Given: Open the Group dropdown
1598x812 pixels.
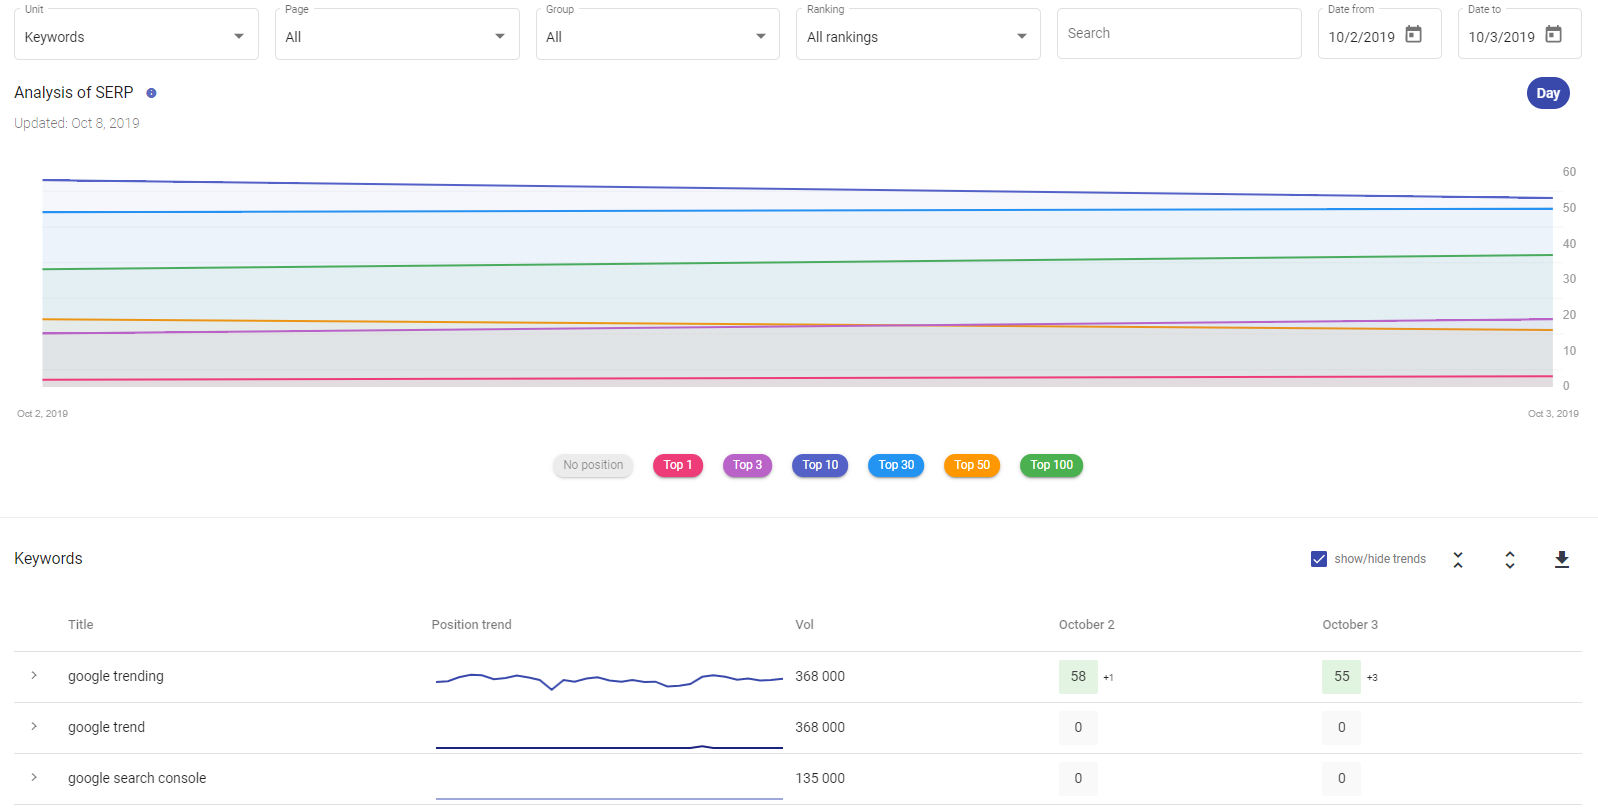Looking at the screenshot, I should tap(657, 37).
